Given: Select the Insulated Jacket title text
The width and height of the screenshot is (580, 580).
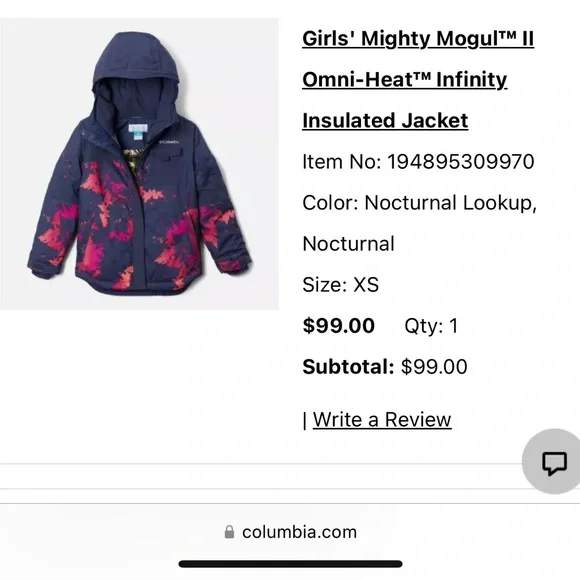Looking at the screenshot, I should click(x=385, y=121).
